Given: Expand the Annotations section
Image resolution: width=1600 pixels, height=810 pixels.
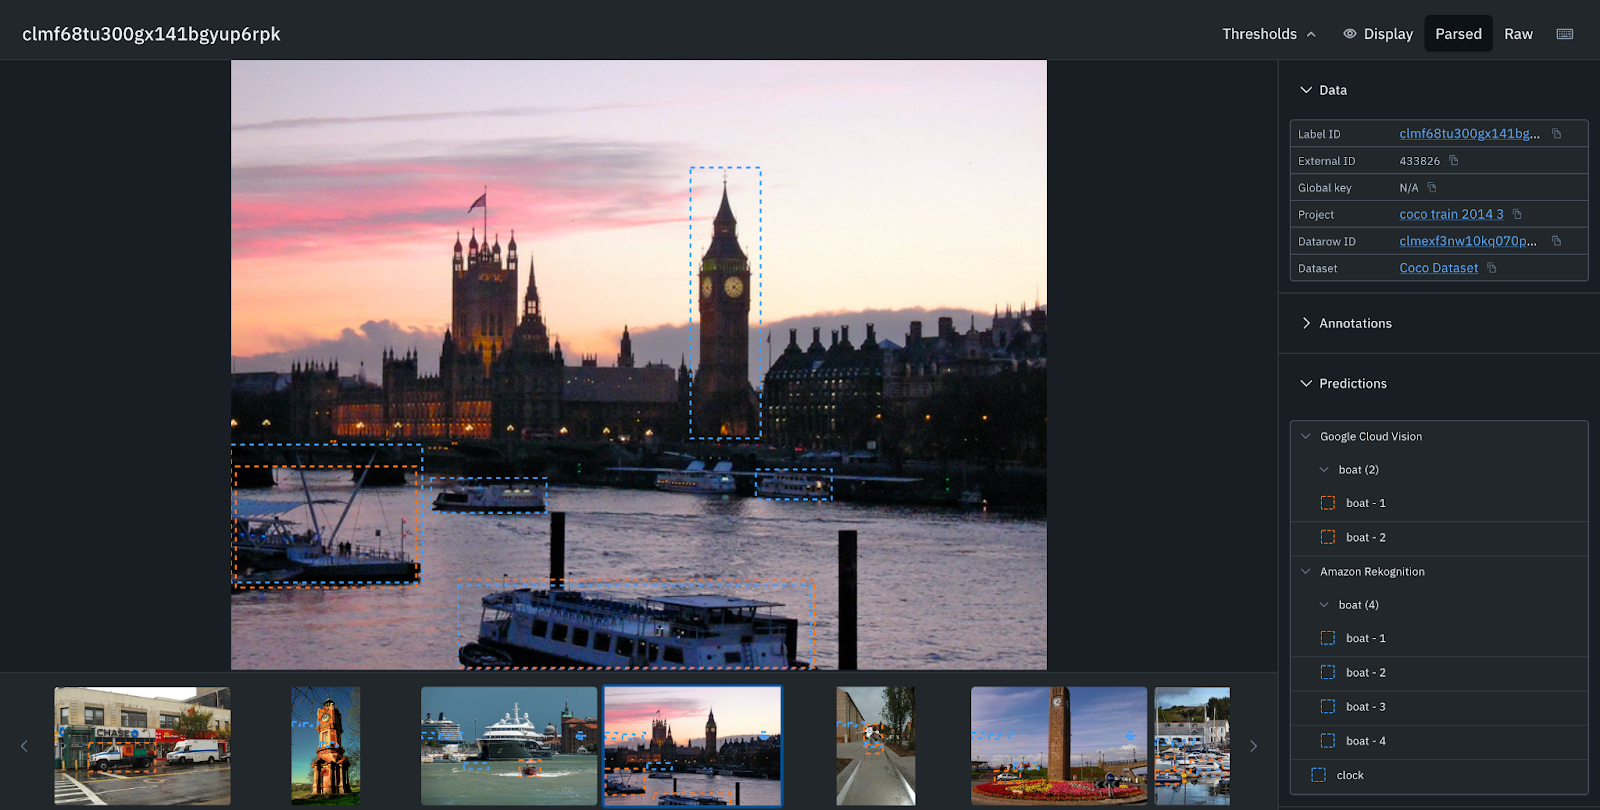Looking at the screenshot, I should (1346, 323).
